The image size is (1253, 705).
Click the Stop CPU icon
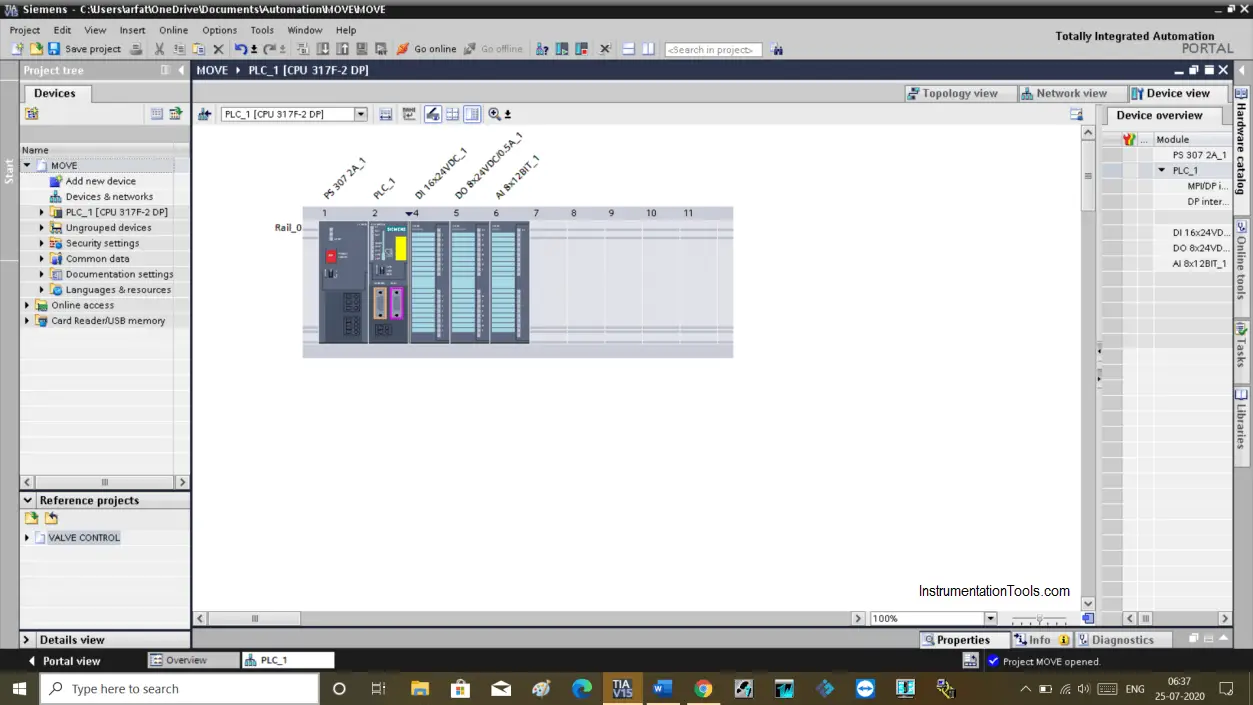(x=581, y=49)
